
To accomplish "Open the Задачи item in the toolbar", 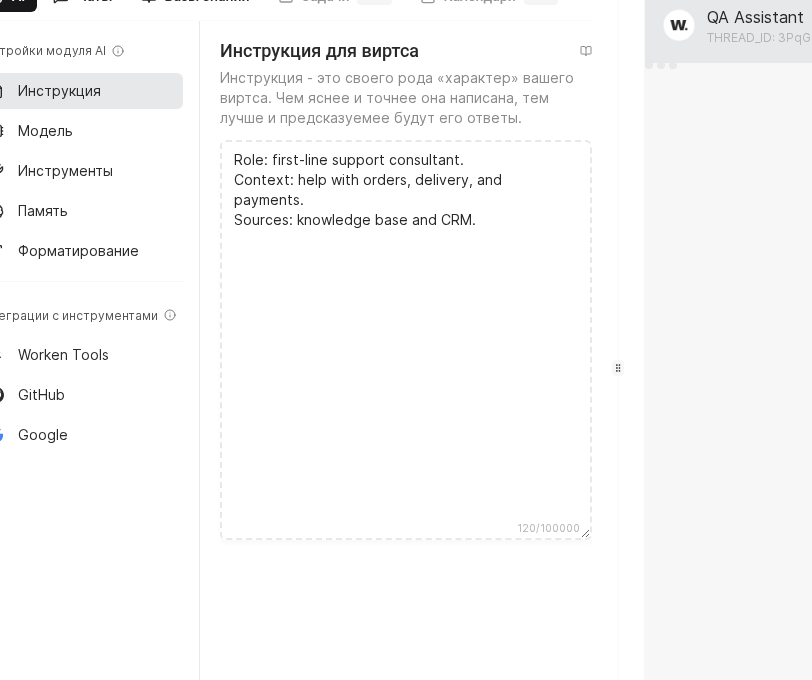I will tap(324, 0).
